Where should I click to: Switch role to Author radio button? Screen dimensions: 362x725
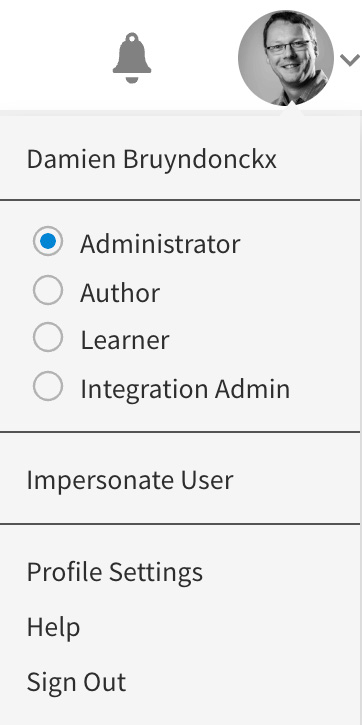coord(48,290)
